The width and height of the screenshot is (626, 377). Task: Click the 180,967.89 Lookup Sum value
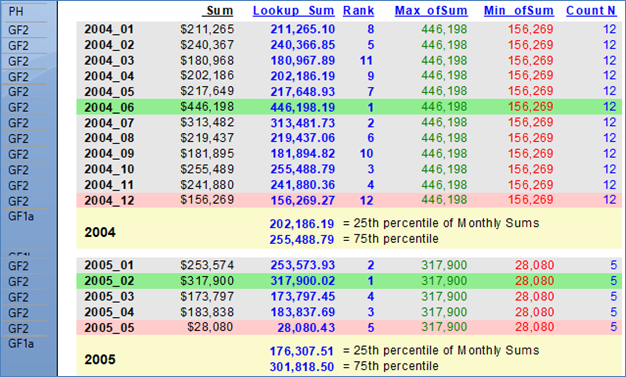click(303, 61)
